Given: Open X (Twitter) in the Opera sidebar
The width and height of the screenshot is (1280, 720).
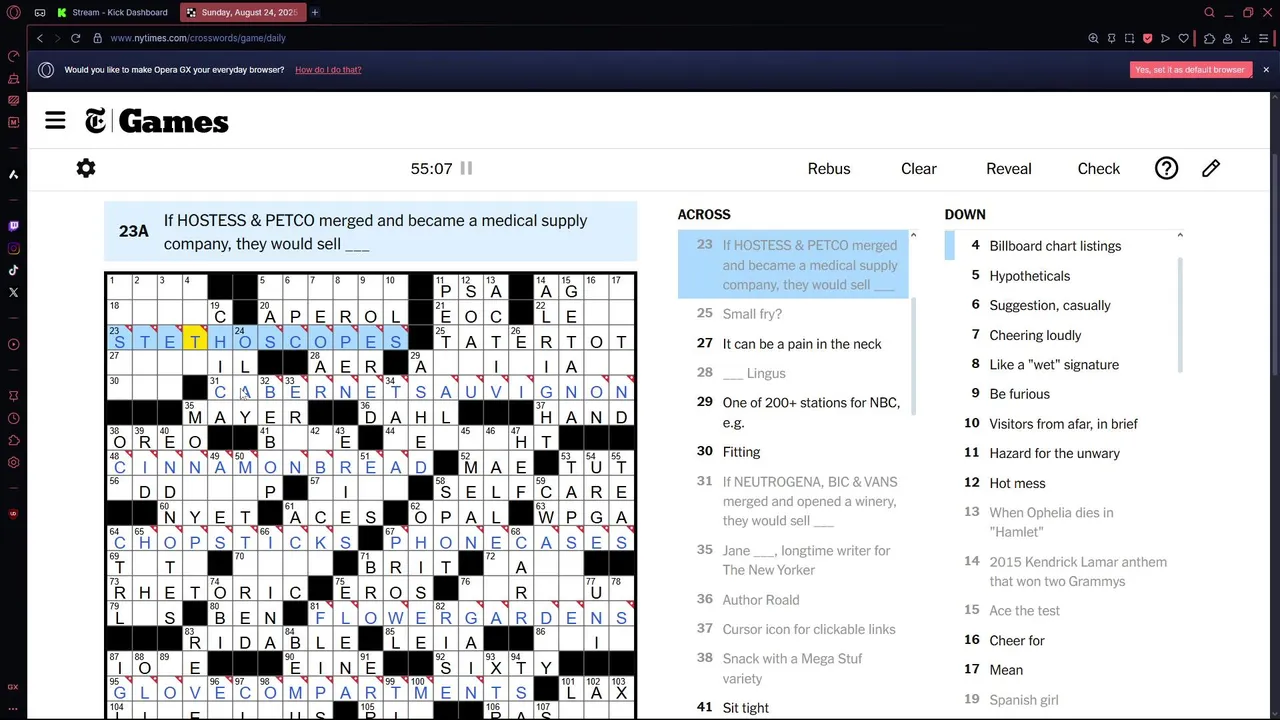Looking at the screenshot, I should pos(13,292).
